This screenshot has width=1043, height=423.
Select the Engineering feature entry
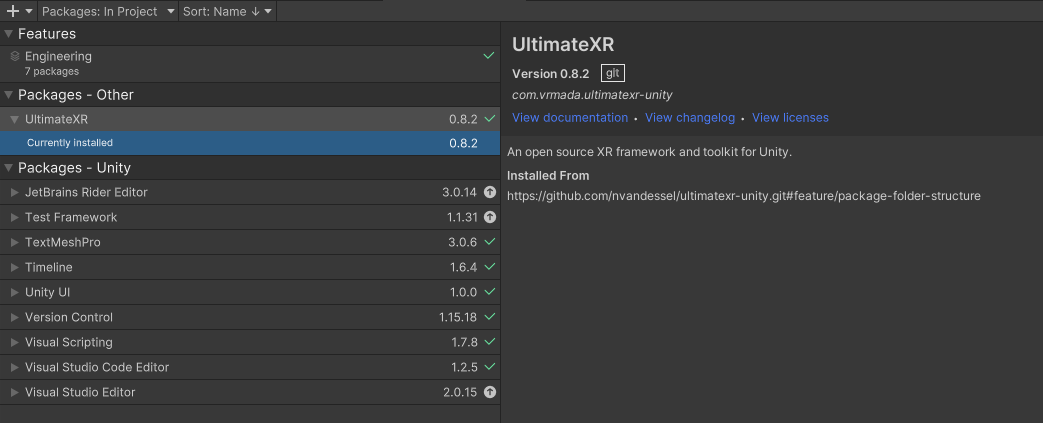(250, 63)
